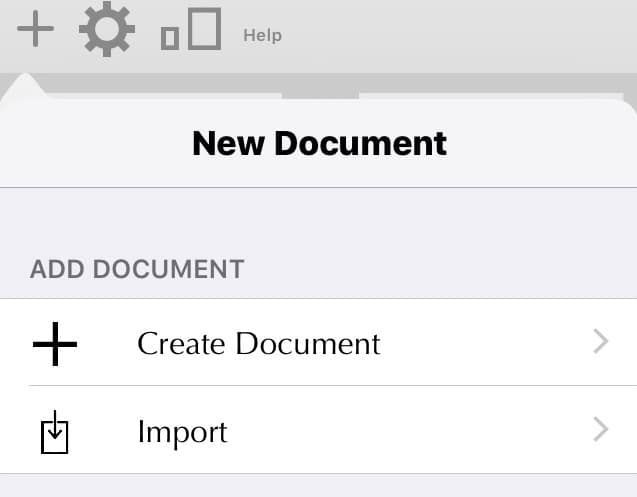Click the device size preview icon
This screenshot has height=497, width=637.
[191, 30]
